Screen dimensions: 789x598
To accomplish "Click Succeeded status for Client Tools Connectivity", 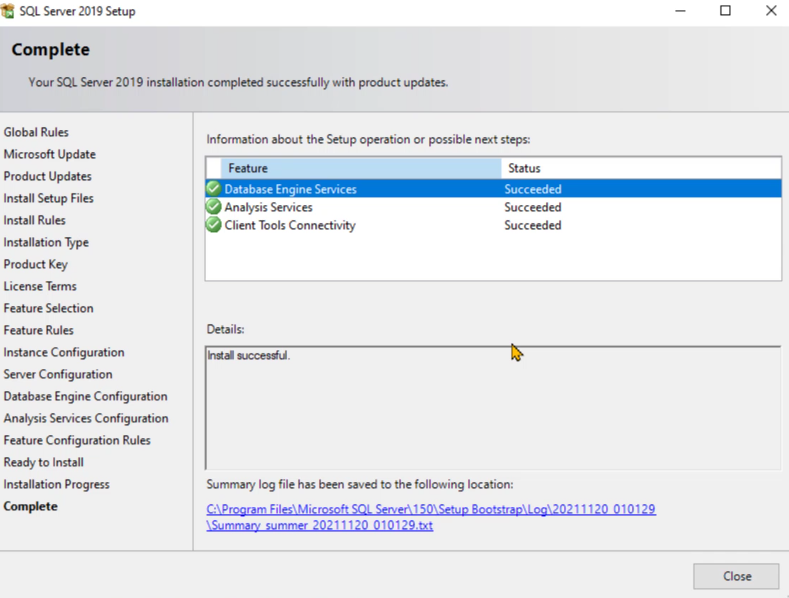I will point(533,226).
